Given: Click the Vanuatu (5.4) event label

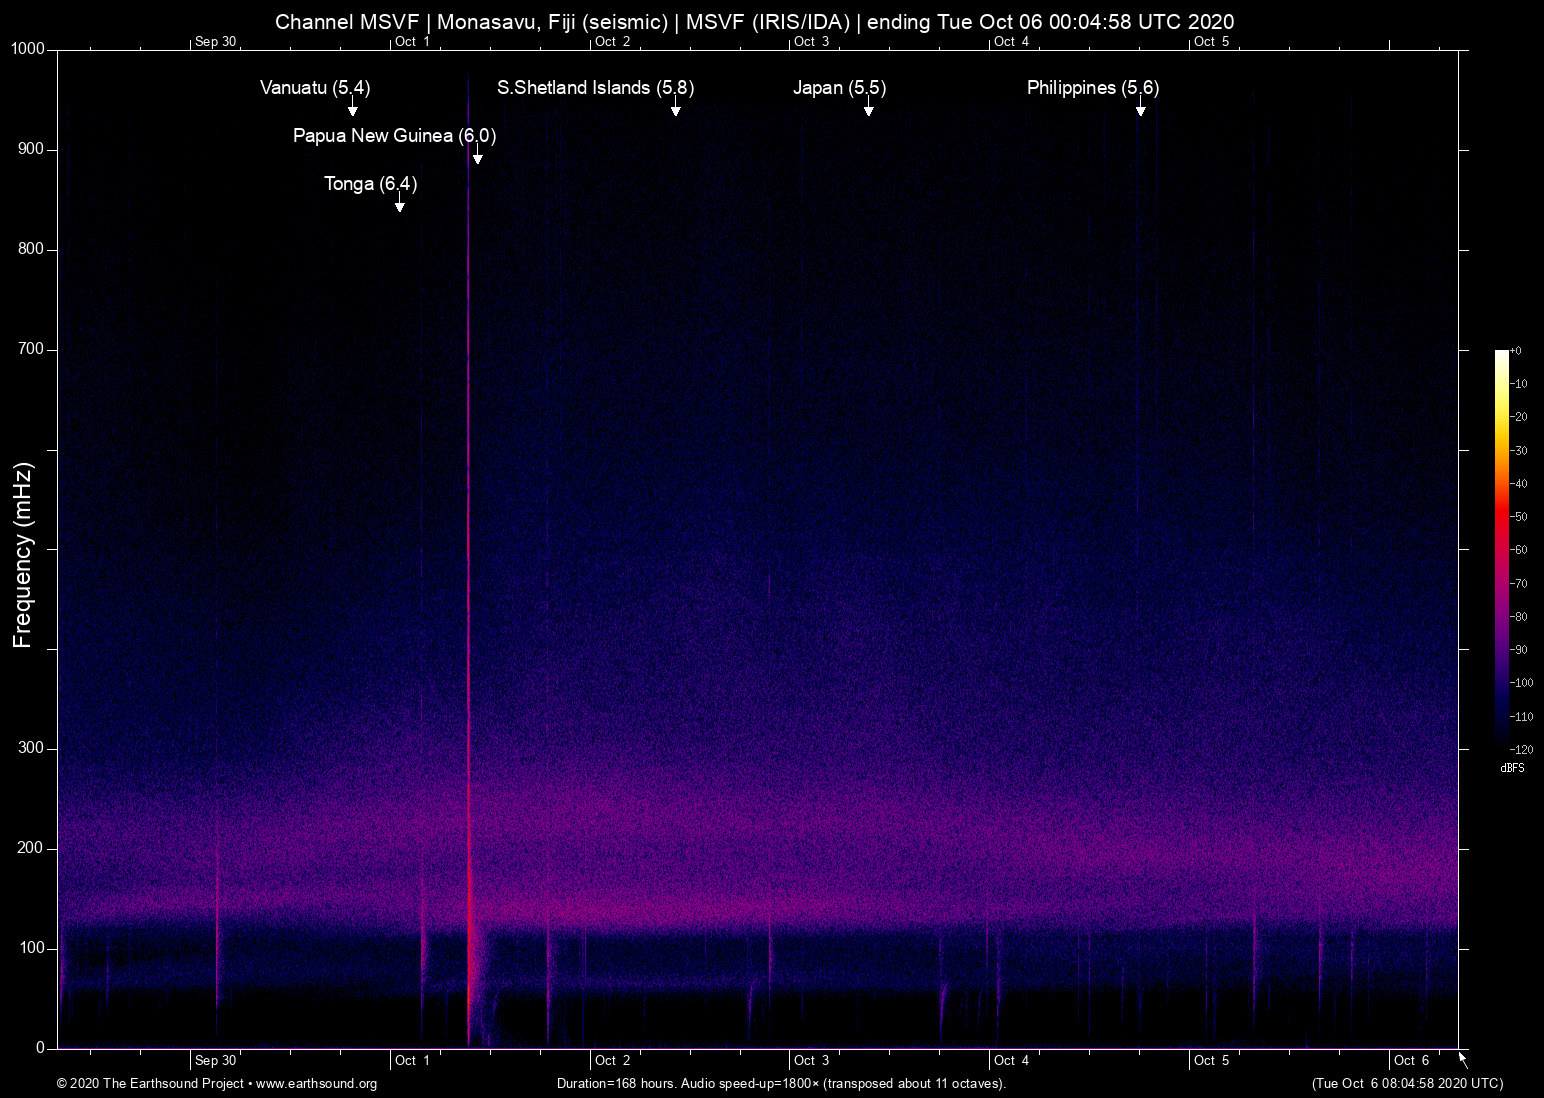Looking at the screenshot, I should pos(314,88).
